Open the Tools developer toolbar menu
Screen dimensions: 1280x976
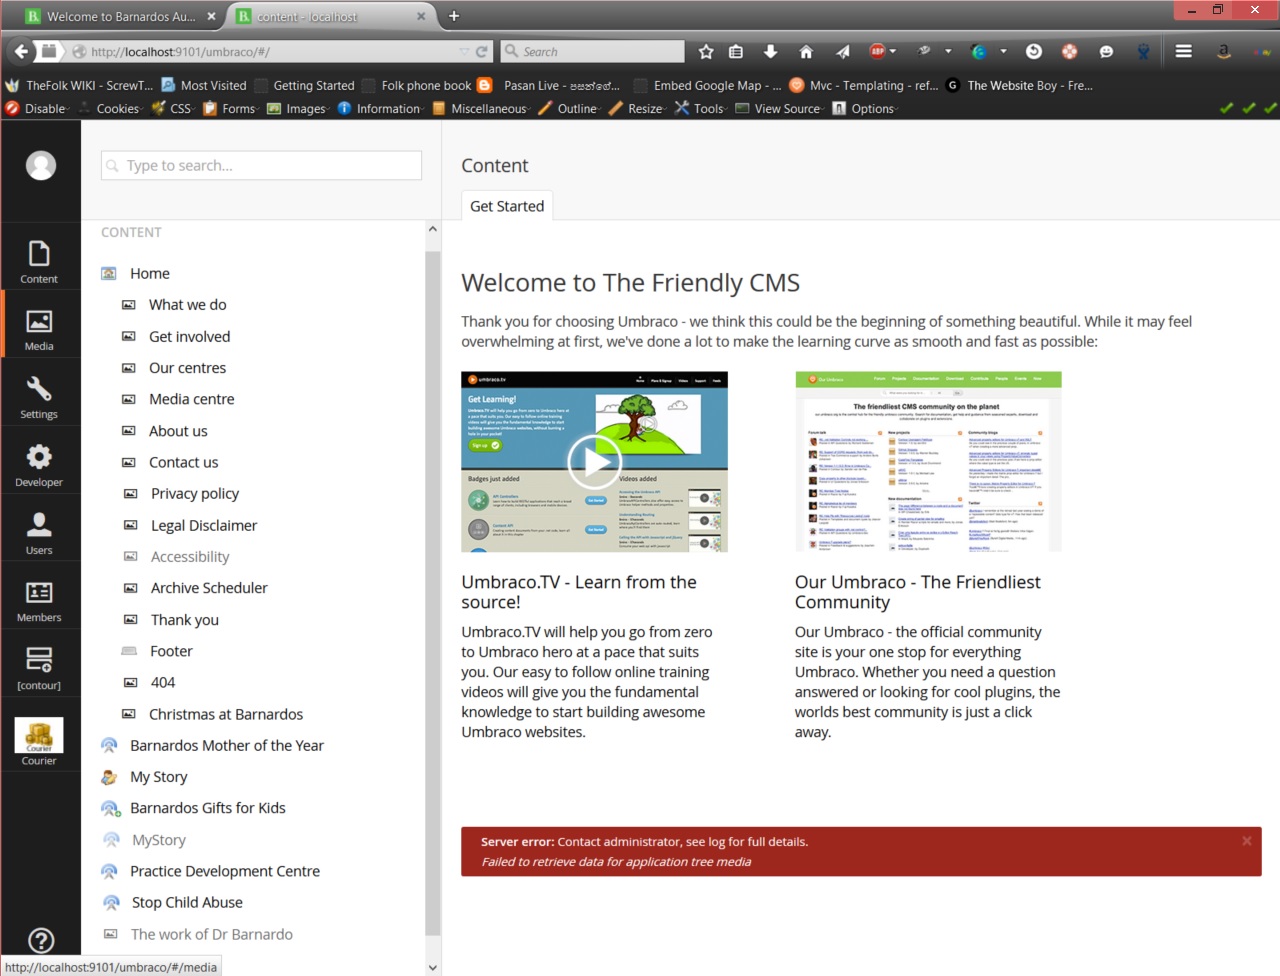tap(701, 108)
